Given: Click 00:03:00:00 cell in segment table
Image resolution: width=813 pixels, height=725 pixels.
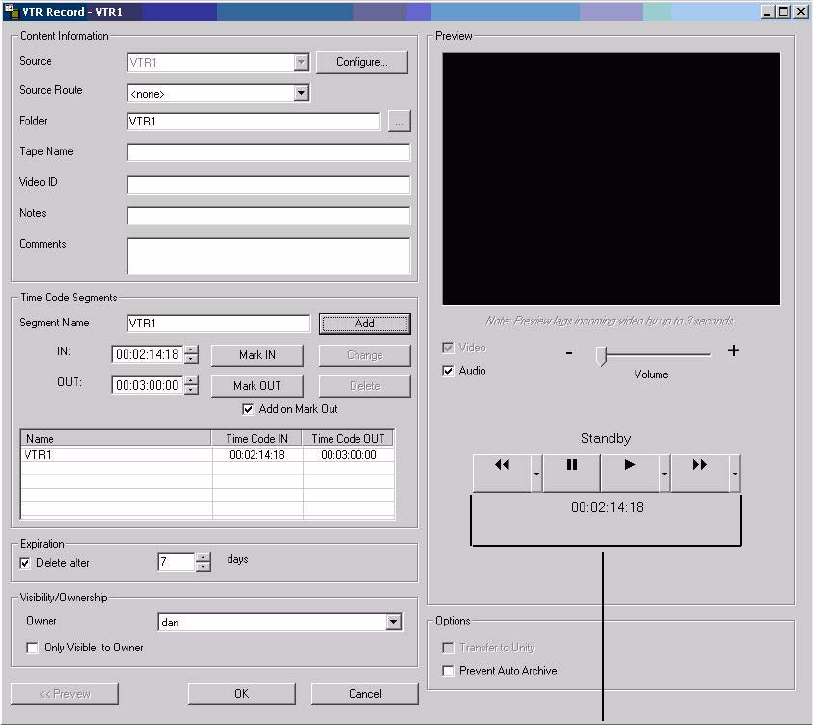Looking at the screenshot, I should tap(349, 455).
